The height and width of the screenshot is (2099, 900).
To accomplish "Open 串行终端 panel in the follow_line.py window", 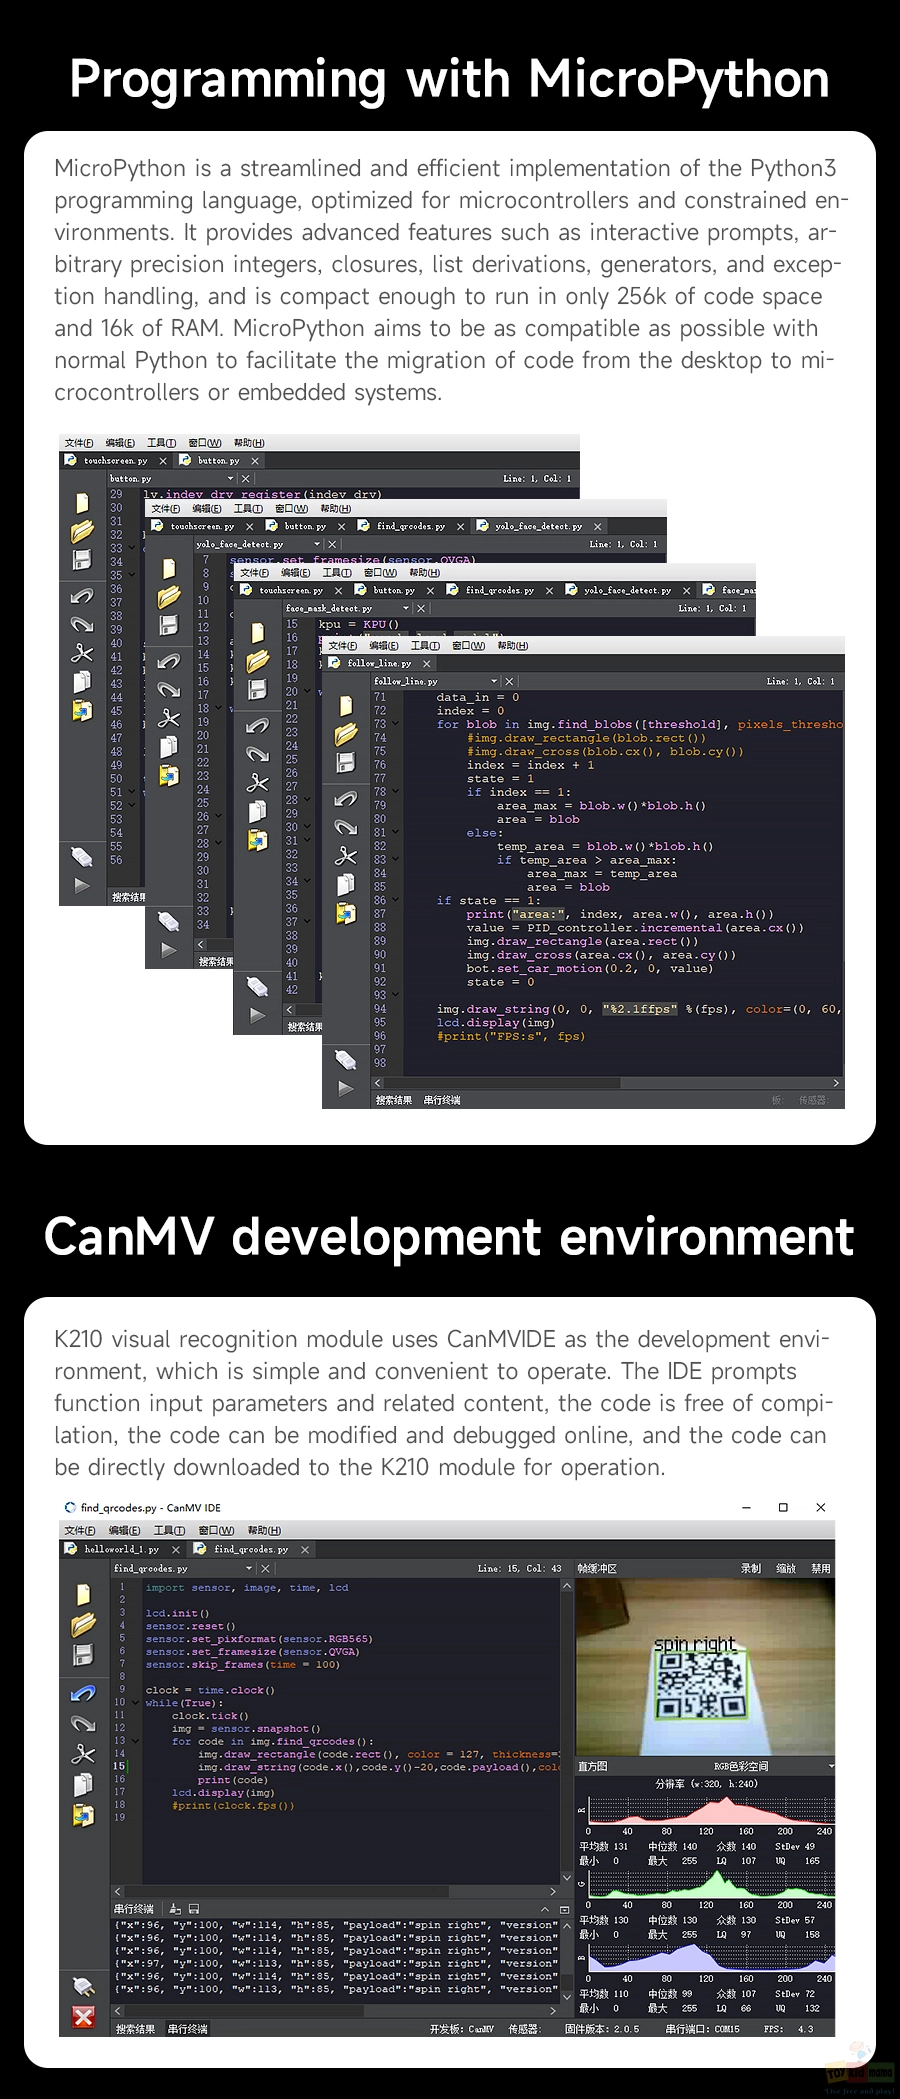I will 442,1100.
